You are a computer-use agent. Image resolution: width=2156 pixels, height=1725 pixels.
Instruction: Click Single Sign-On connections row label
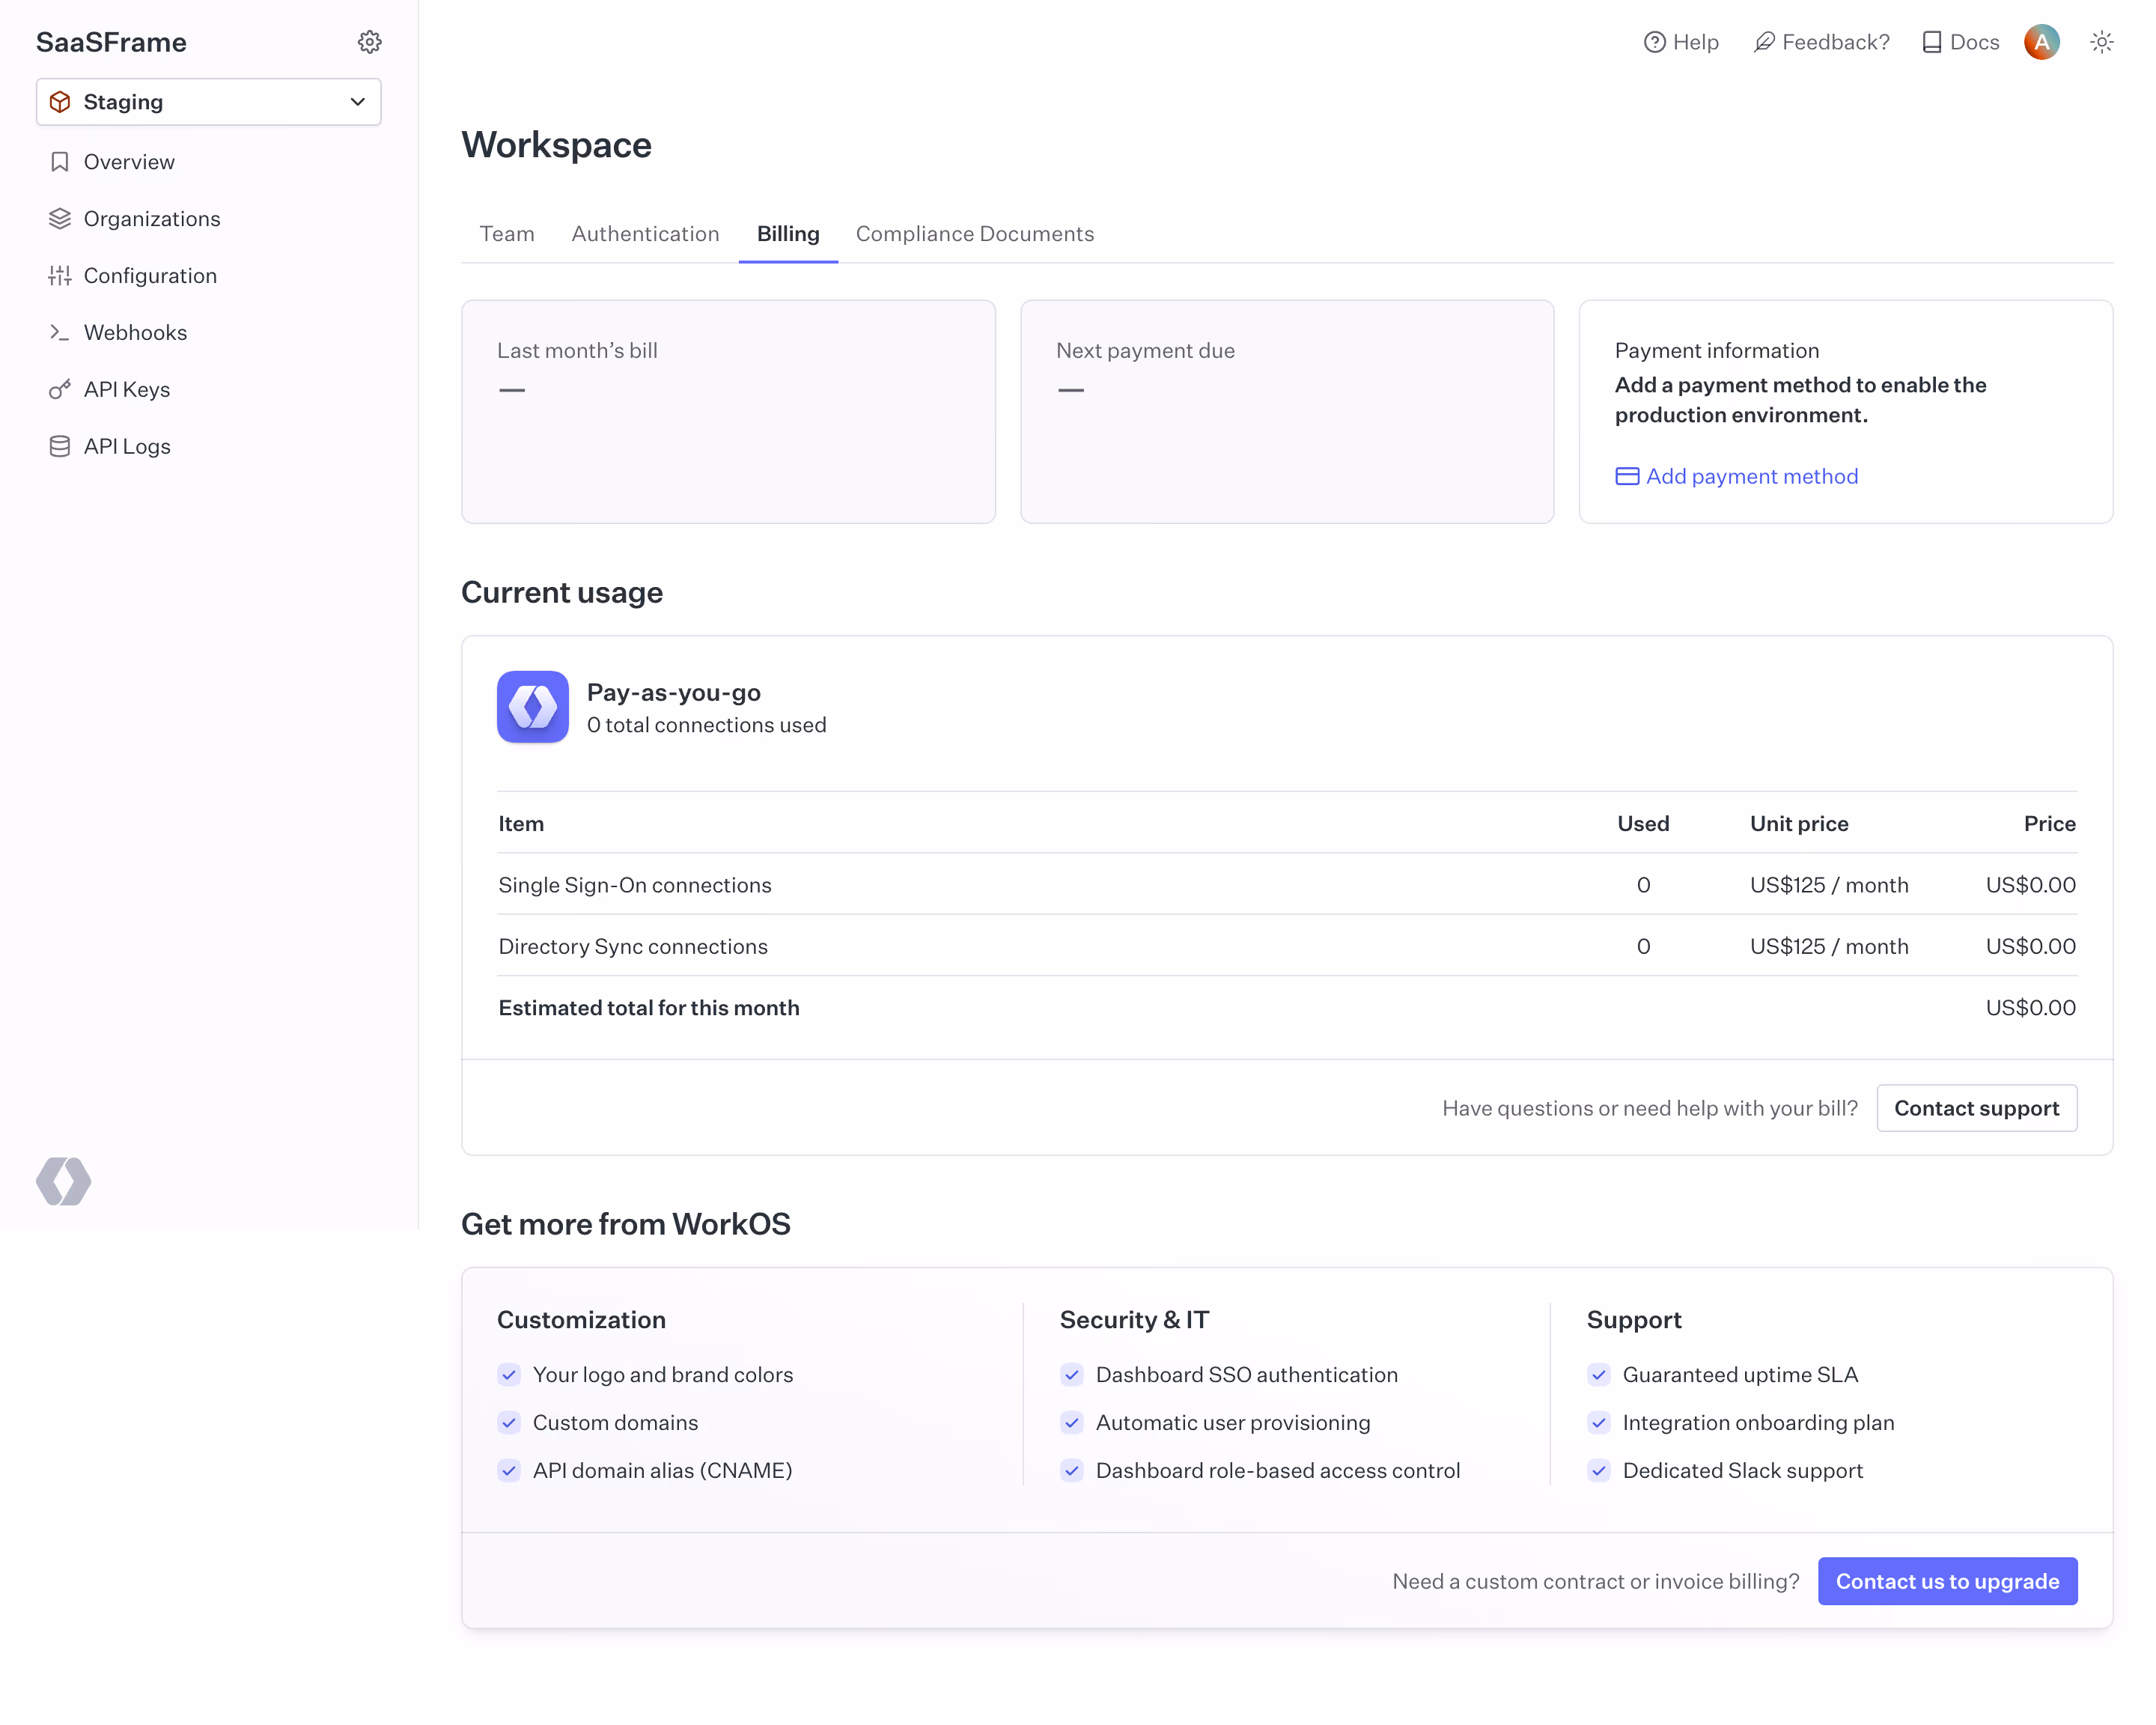tap(635, 885)
